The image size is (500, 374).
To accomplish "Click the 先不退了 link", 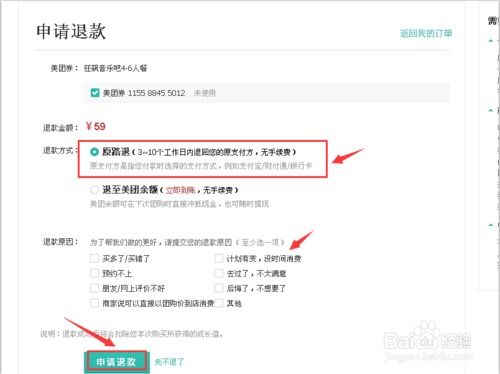I will (169, 362).
